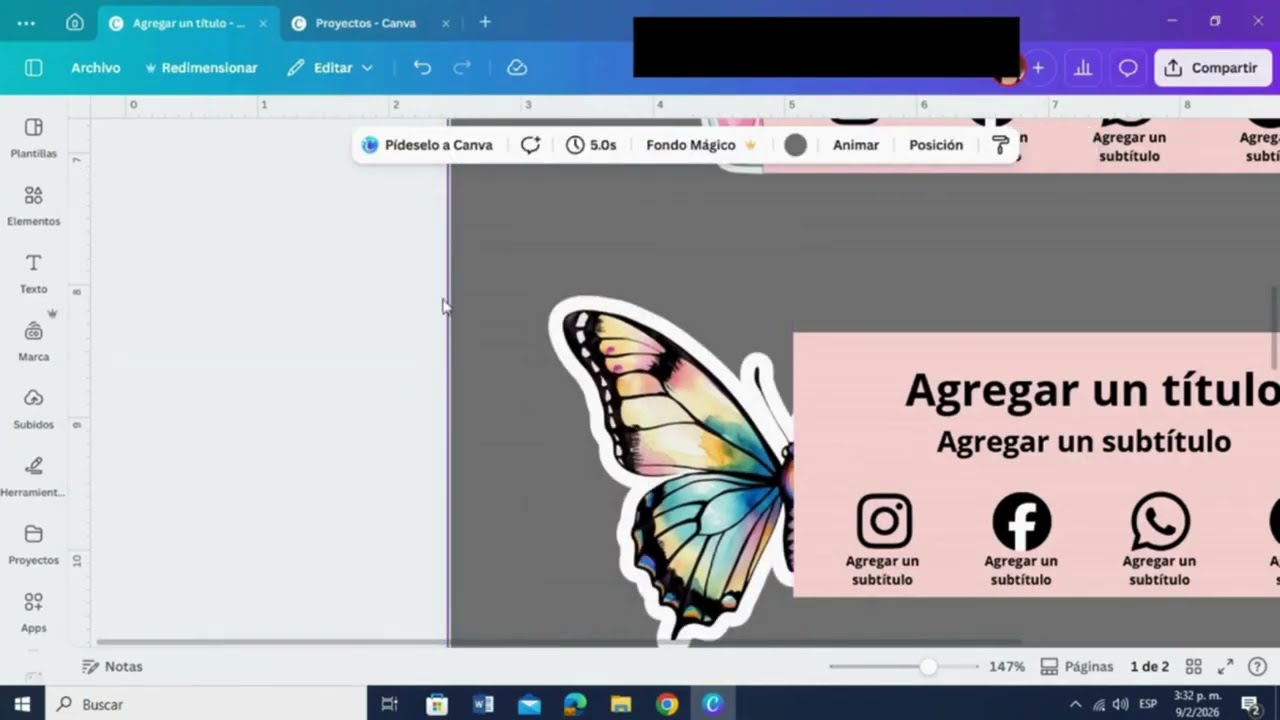Click the Animar button
The width and height of the screenshot is (1280, 720).
[x=856, y=145]
